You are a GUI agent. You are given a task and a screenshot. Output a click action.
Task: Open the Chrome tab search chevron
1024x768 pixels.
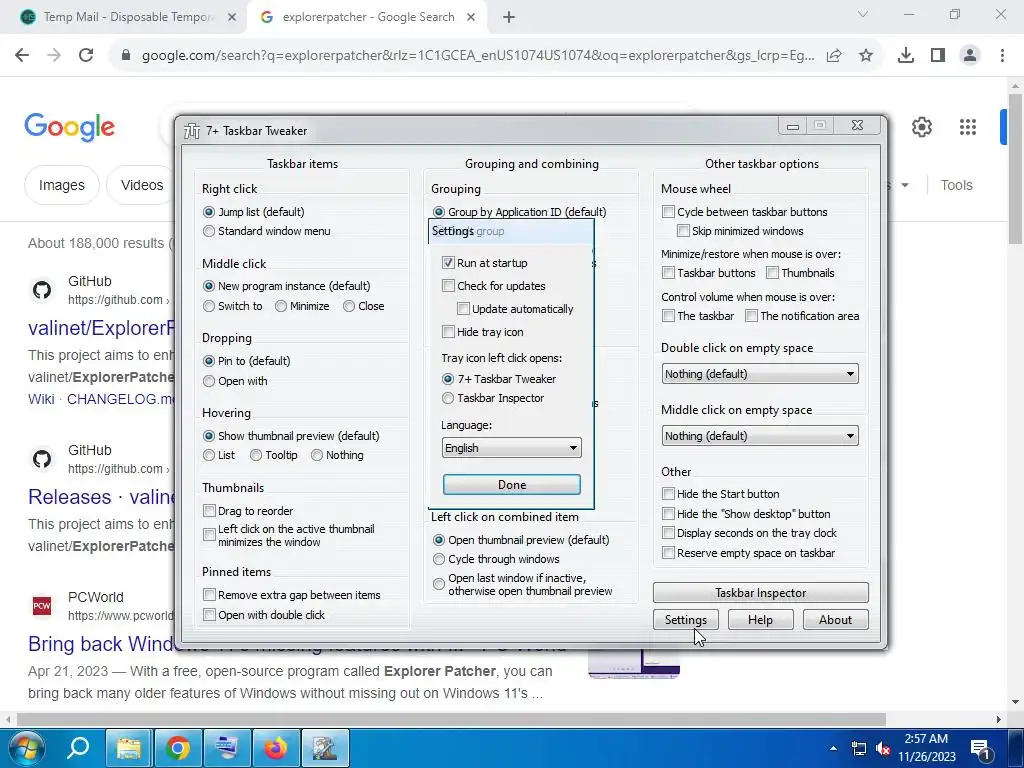[863, 14]
